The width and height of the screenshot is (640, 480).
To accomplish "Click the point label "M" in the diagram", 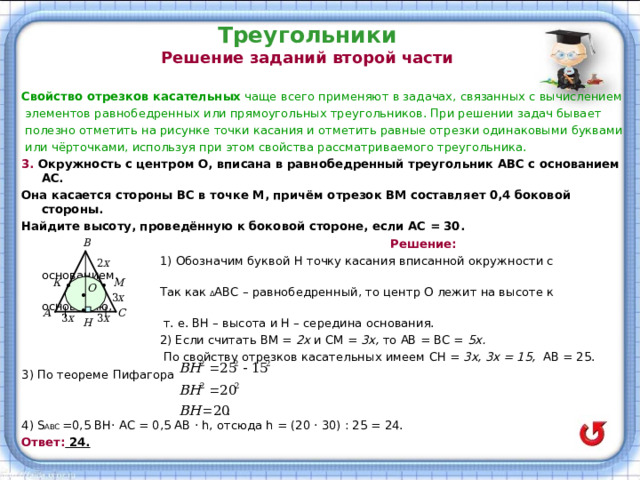I will click(120, 282).
